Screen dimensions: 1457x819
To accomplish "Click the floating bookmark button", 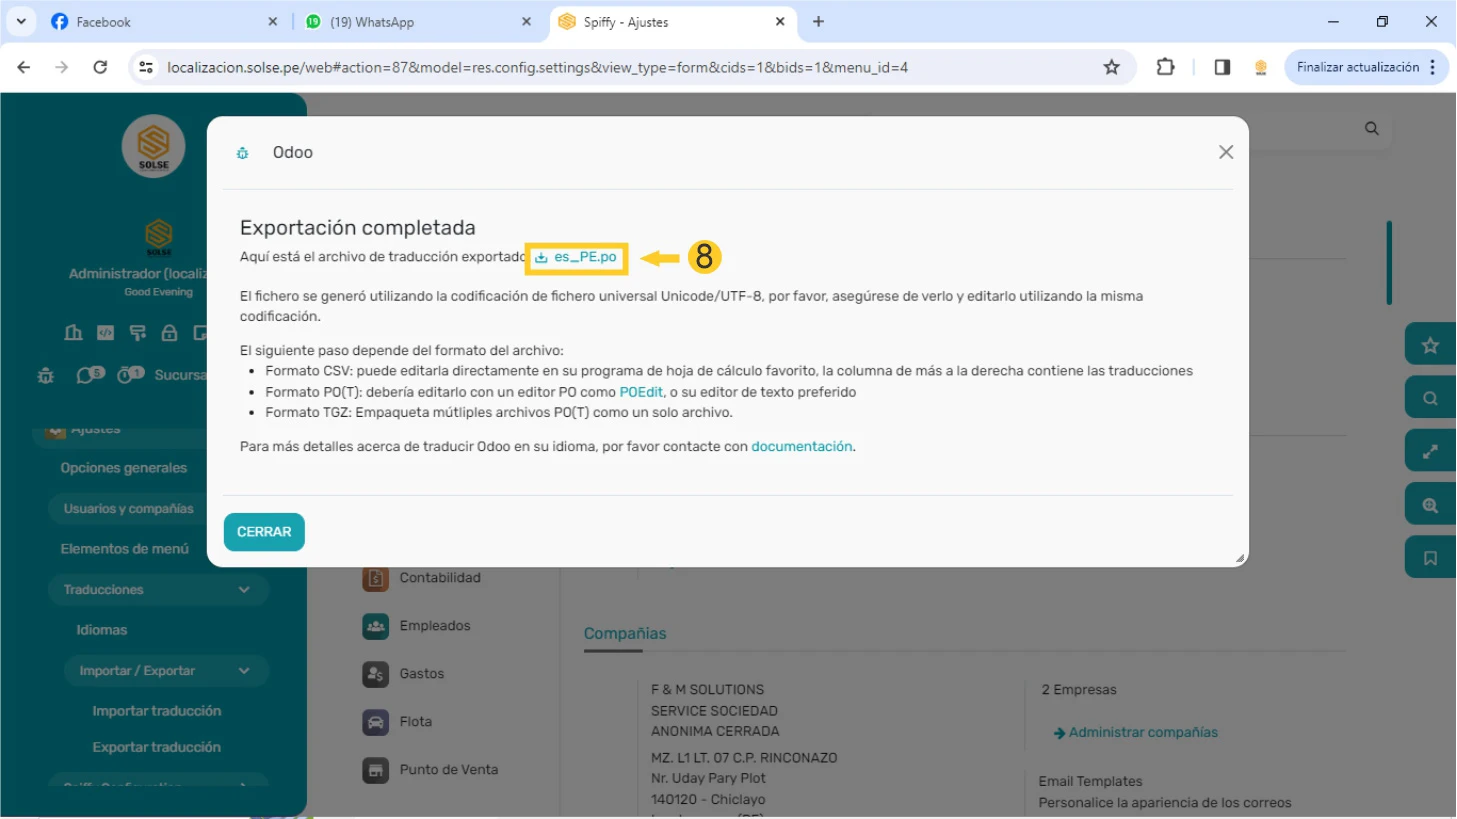I will pos(1430,558).
